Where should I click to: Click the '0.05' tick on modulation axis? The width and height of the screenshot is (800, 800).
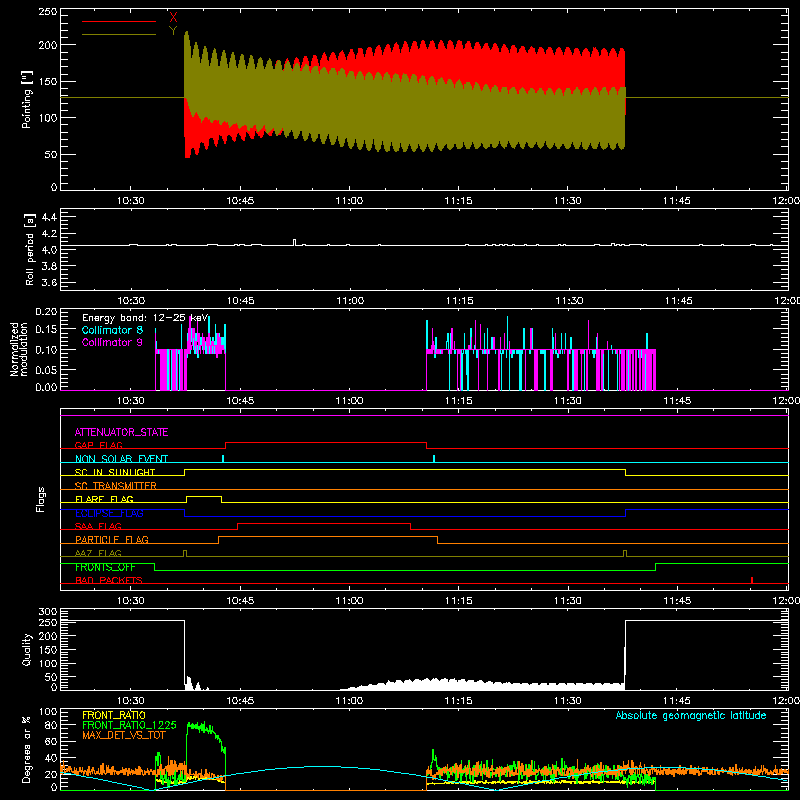[x=46, y=369]
